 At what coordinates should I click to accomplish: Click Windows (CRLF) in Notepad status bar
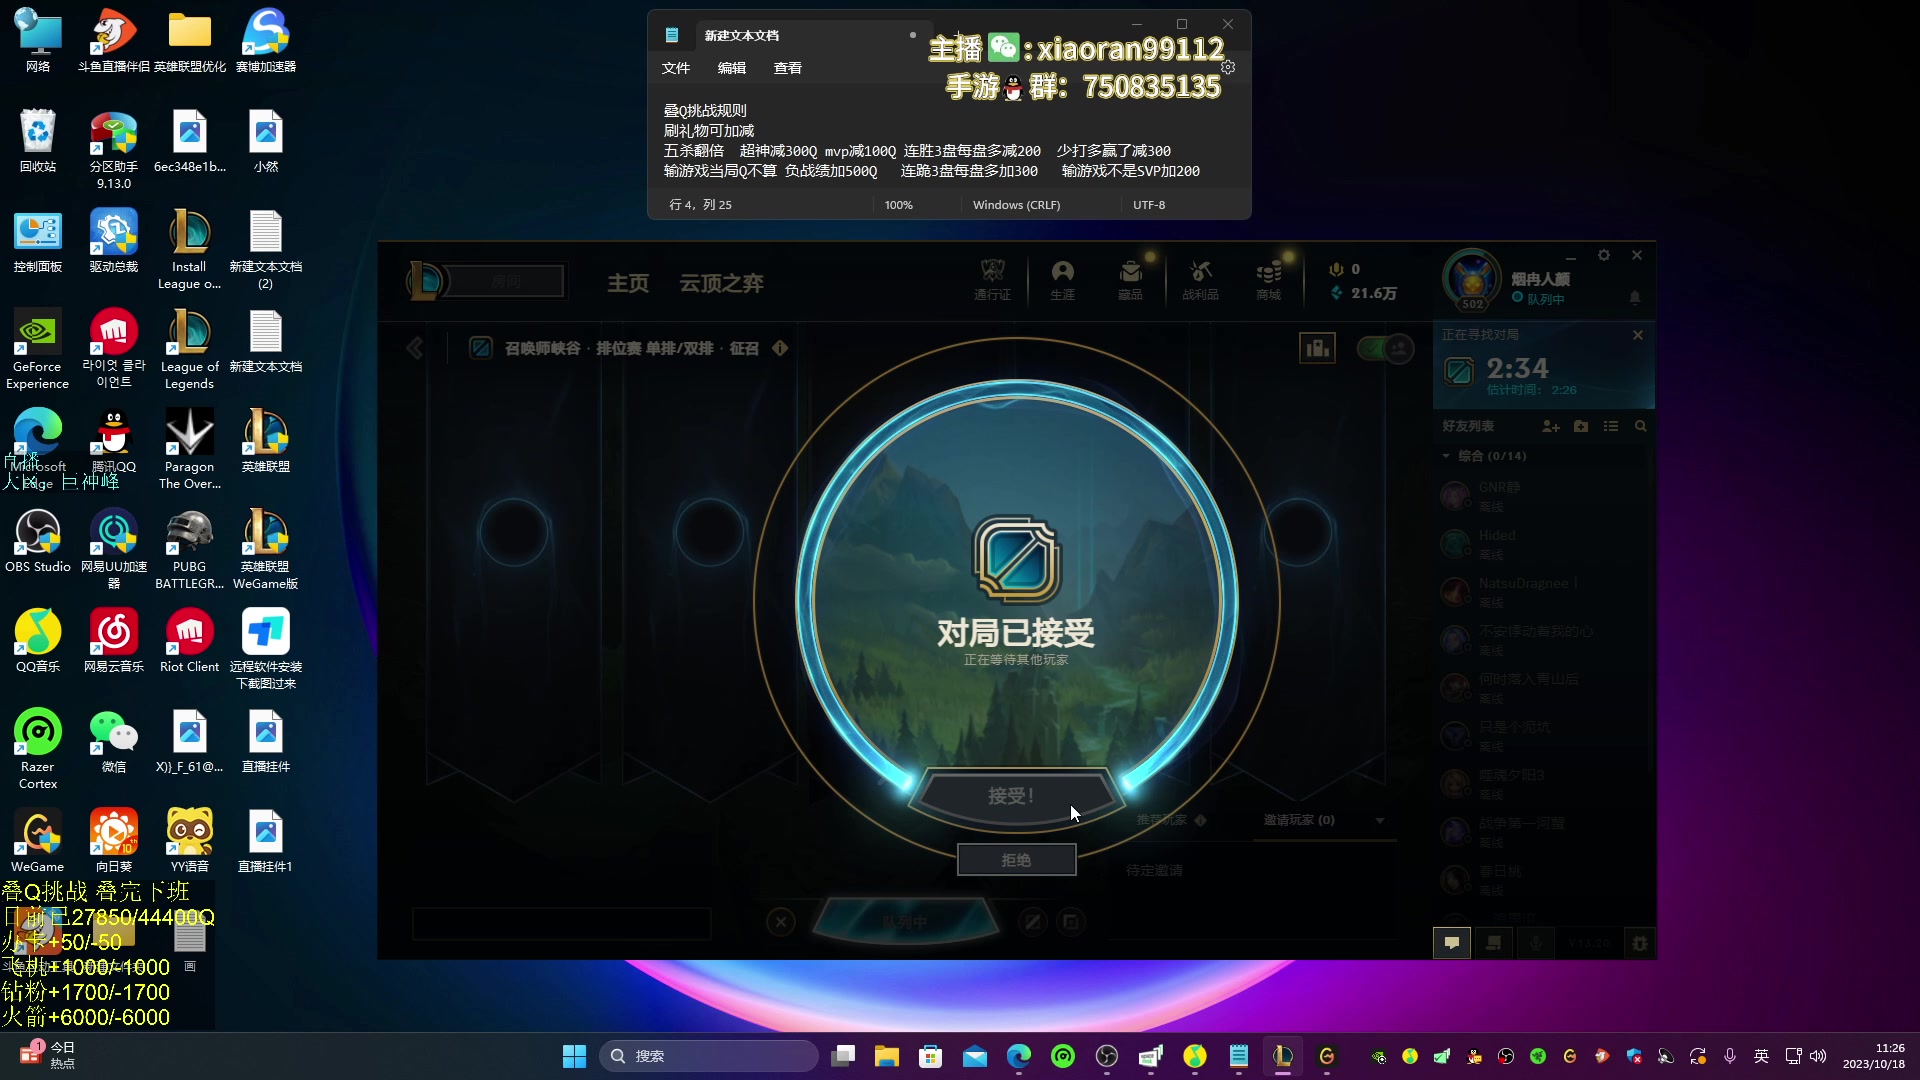pyautogui.click(x=1016, y=205)
